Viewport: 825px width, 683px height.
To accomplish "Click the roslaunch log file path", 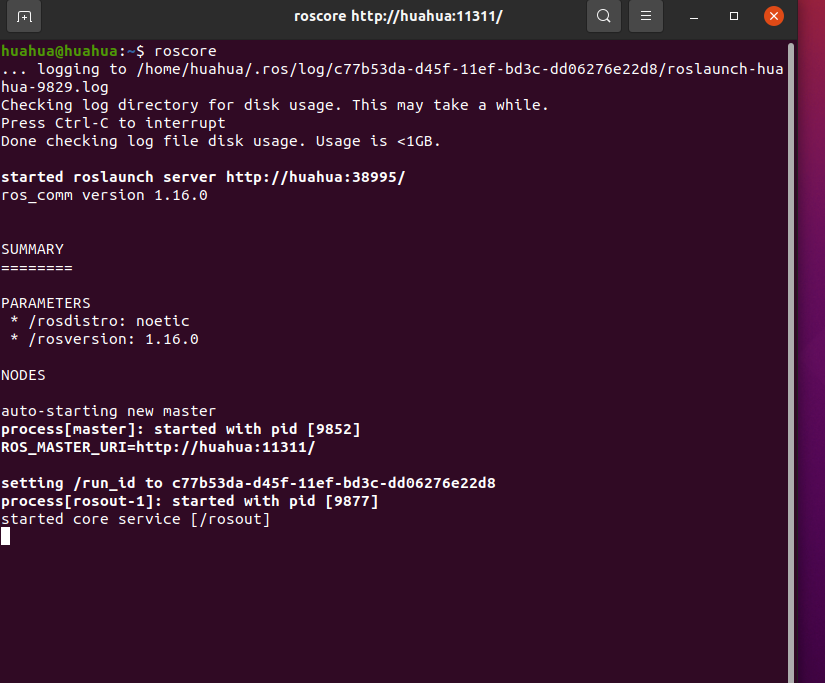I will pyautogui.click(x=450, y=69).
